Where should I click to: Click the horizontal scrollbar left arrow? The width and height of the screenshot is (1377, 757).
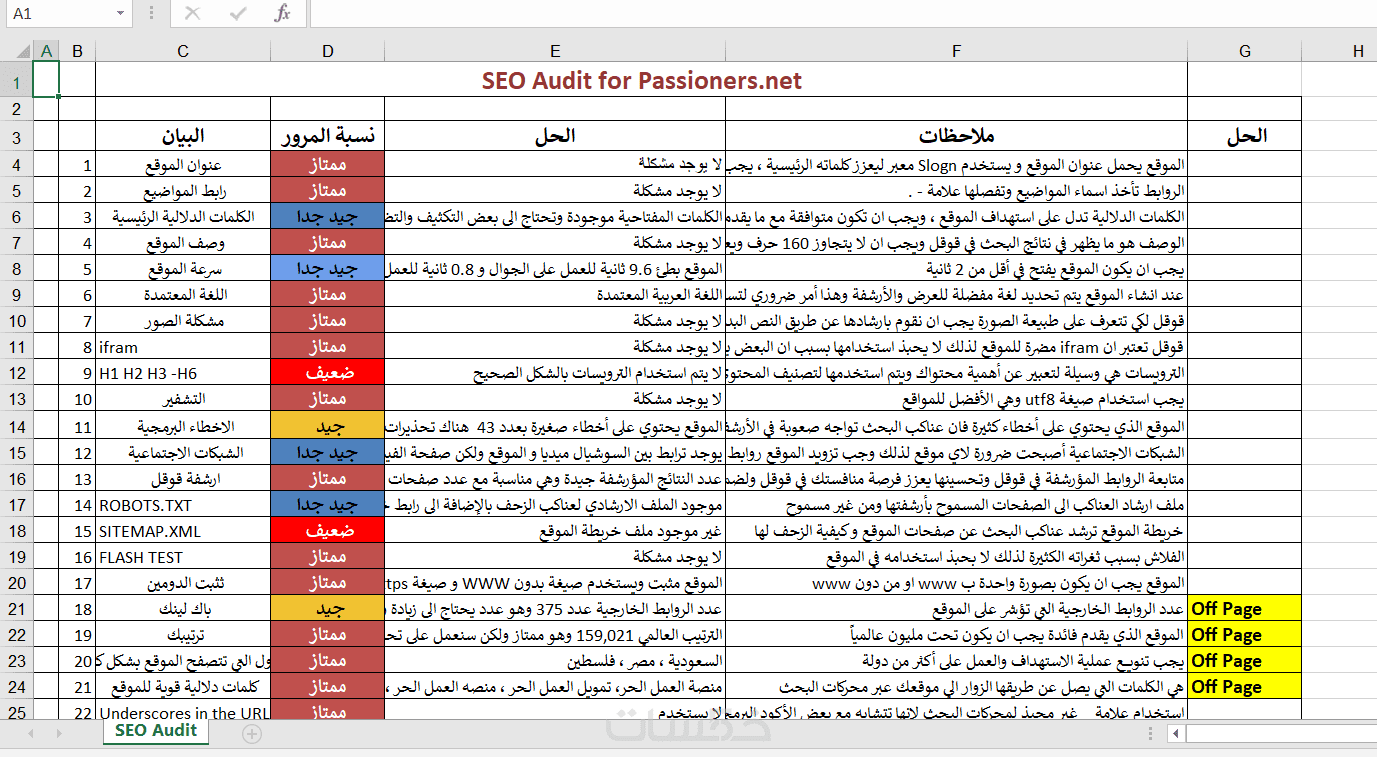(1176, 734)
